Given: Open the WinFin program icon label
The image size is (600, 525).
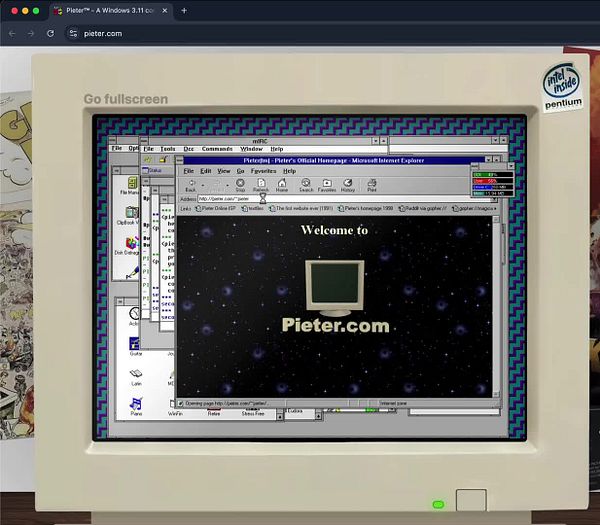Looking at the screenshot, I should click(175, 414).
